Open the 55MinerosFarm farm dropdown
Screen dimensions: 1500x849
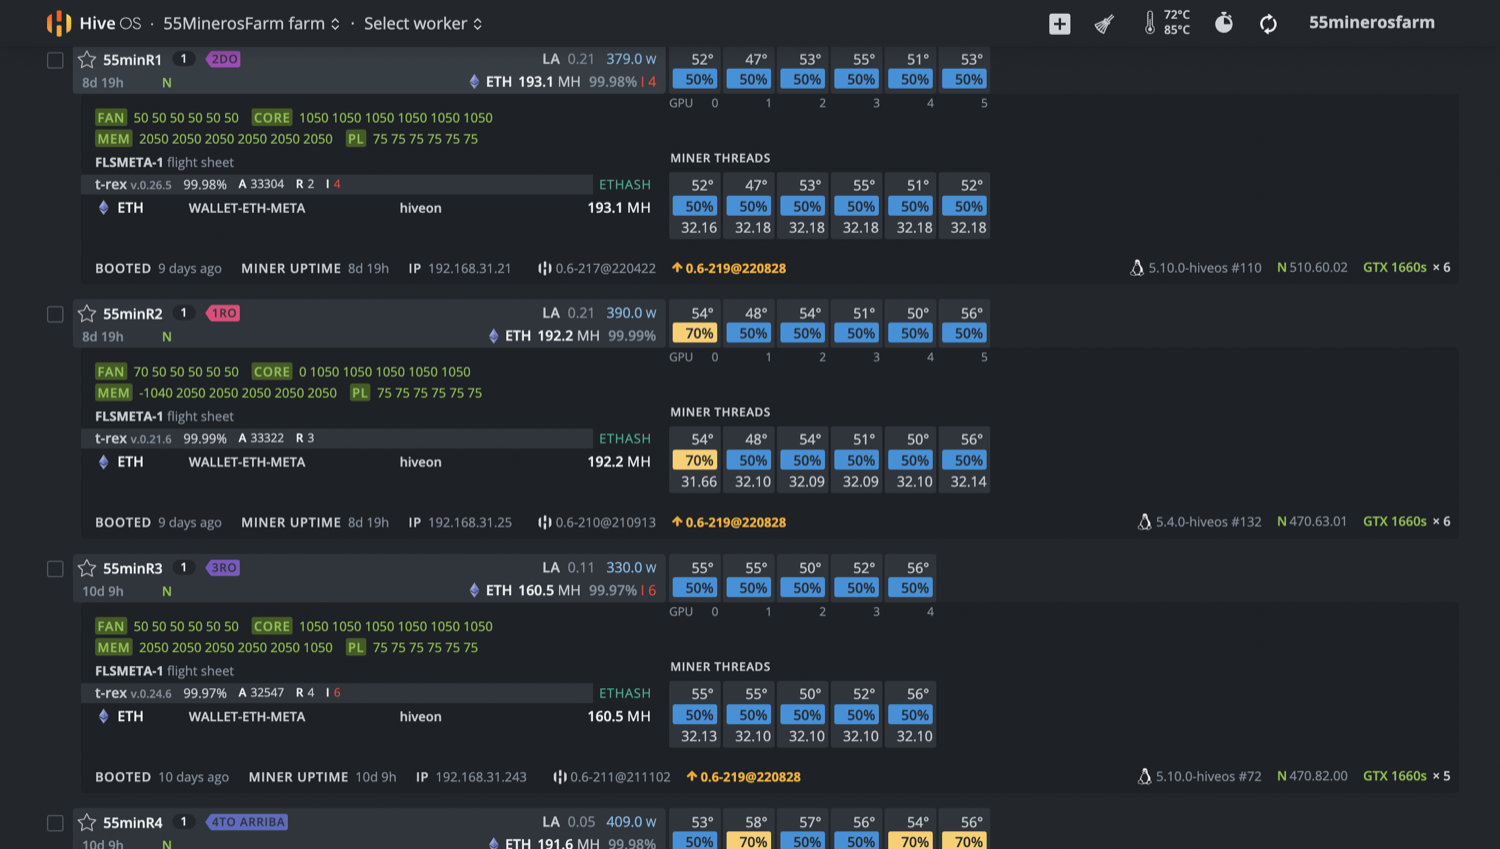tap(251, 23)
